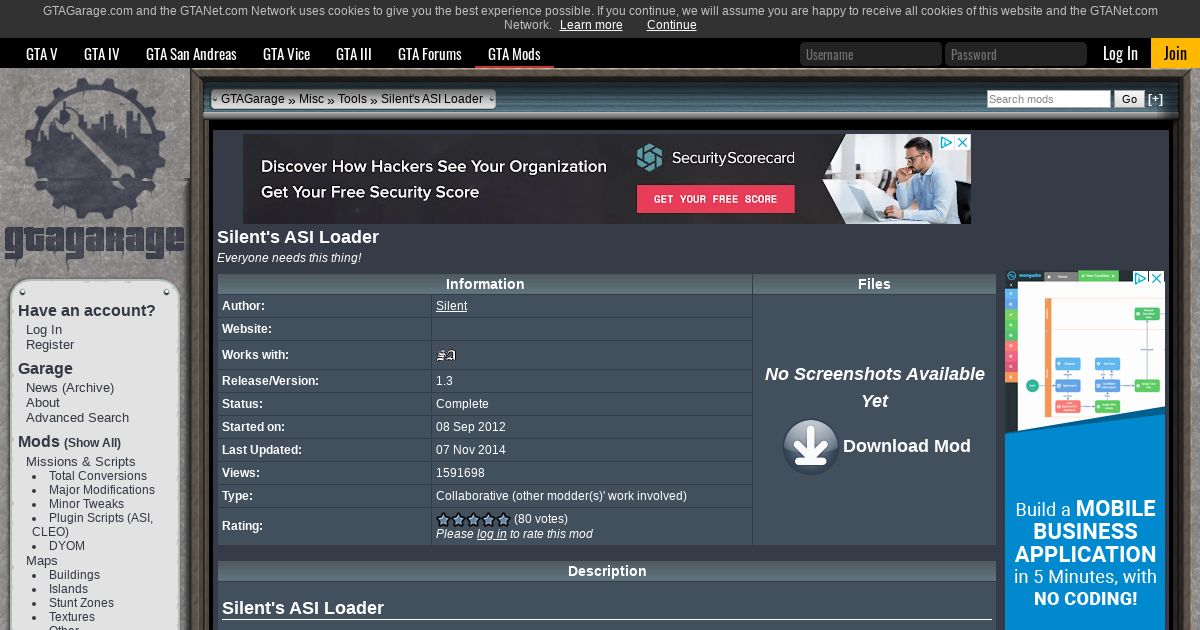
Task: Open Missions & Scripts category
Action: click(81, 462)
